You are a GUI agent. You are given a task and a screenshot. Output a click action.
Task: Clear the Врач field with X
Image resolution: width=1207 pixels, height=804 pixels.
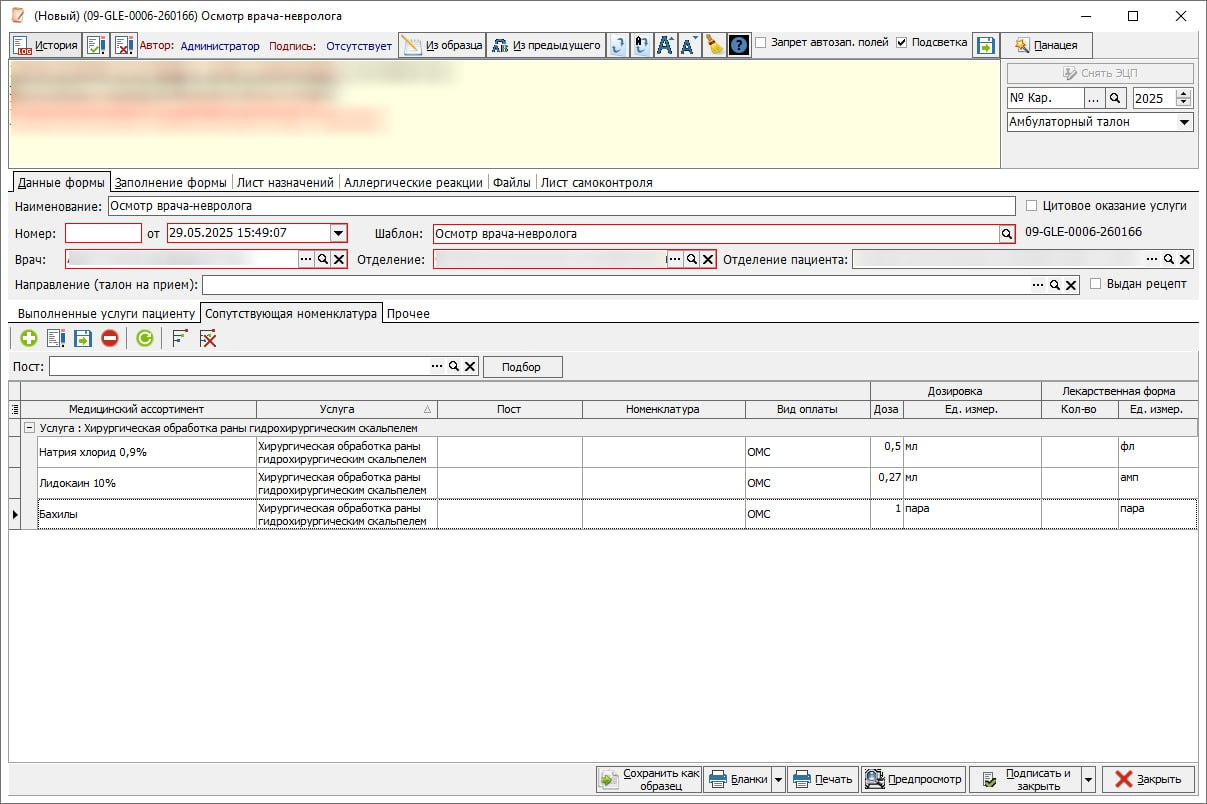point(338,259)
